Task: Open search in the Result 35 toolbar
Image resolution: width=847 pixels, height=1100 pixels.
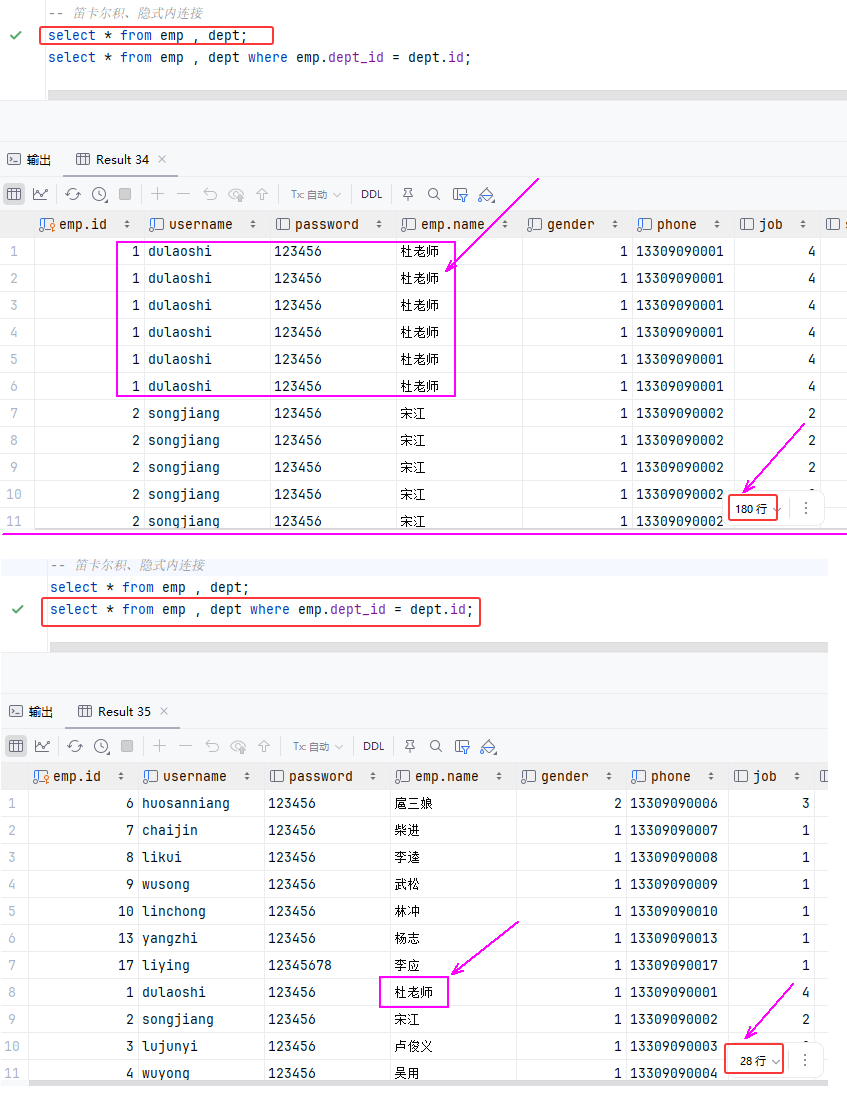Action: coord(436,746)
